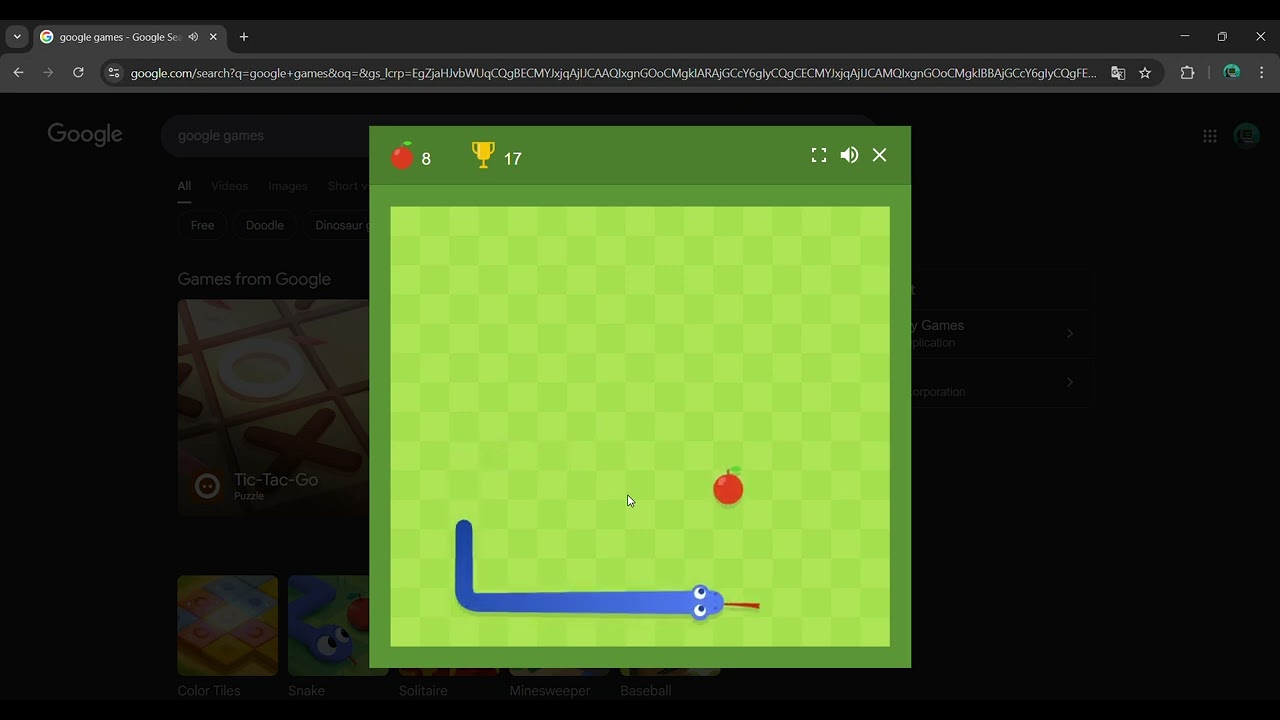Go back to the previous page
The width and height of the screenshot is (1280, 720).
pos(18,73)
